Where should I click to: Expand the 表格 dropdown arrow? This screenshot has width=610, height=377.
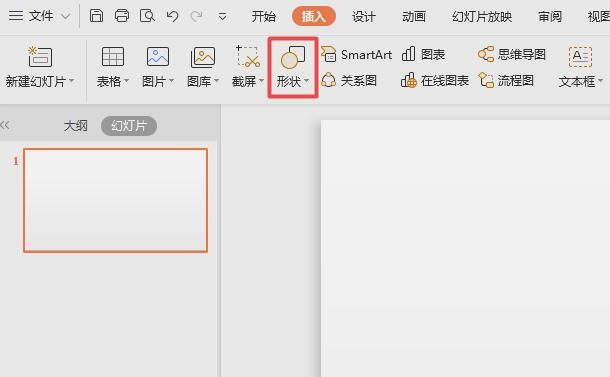coord(126,81)
